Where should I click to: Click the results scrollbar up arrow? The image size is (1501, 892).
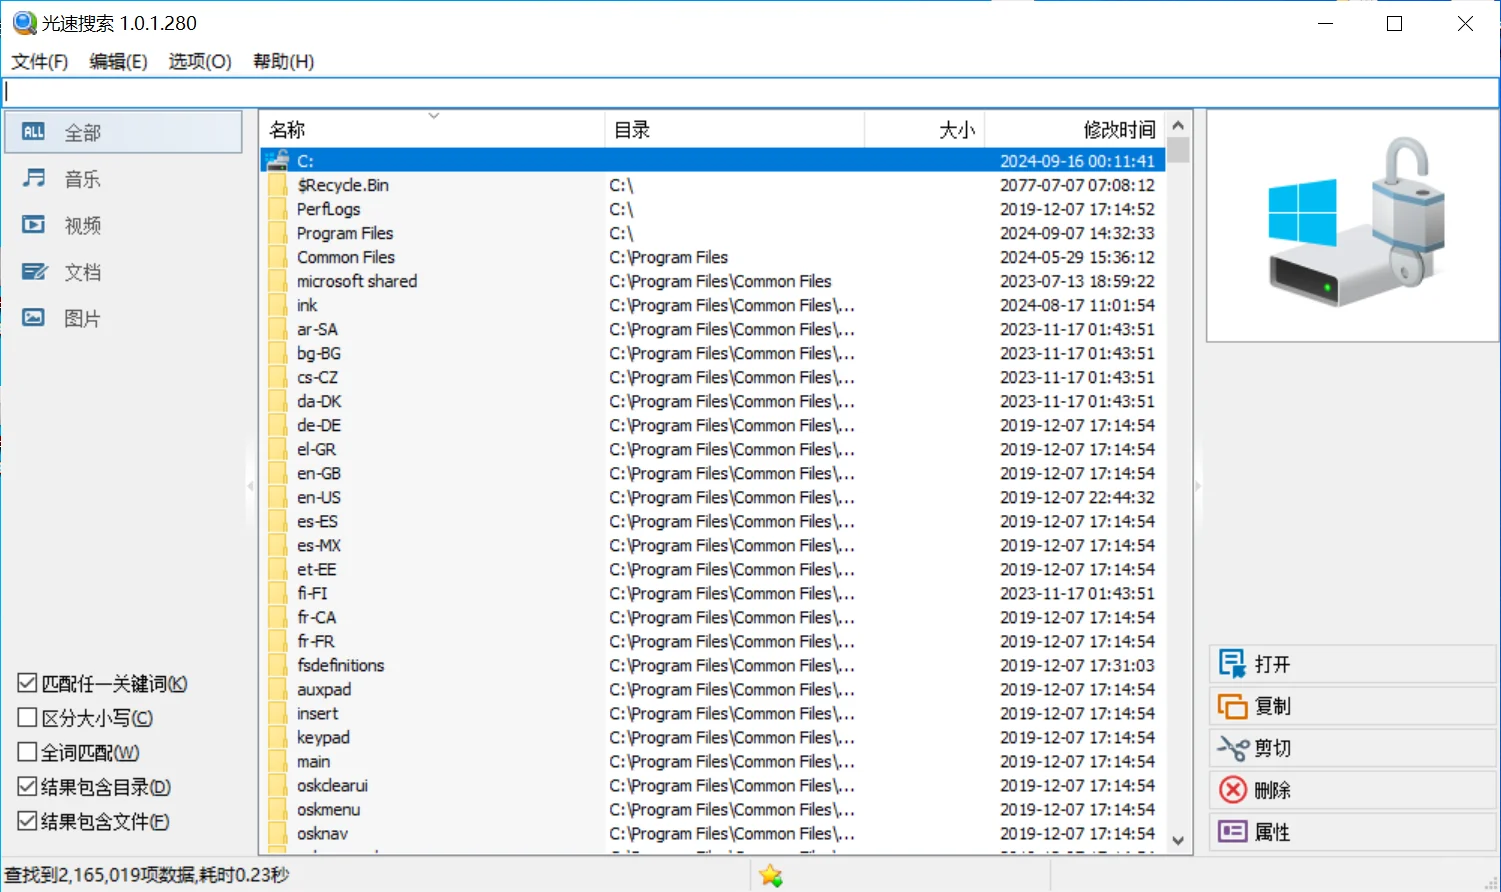point(1178,125)
